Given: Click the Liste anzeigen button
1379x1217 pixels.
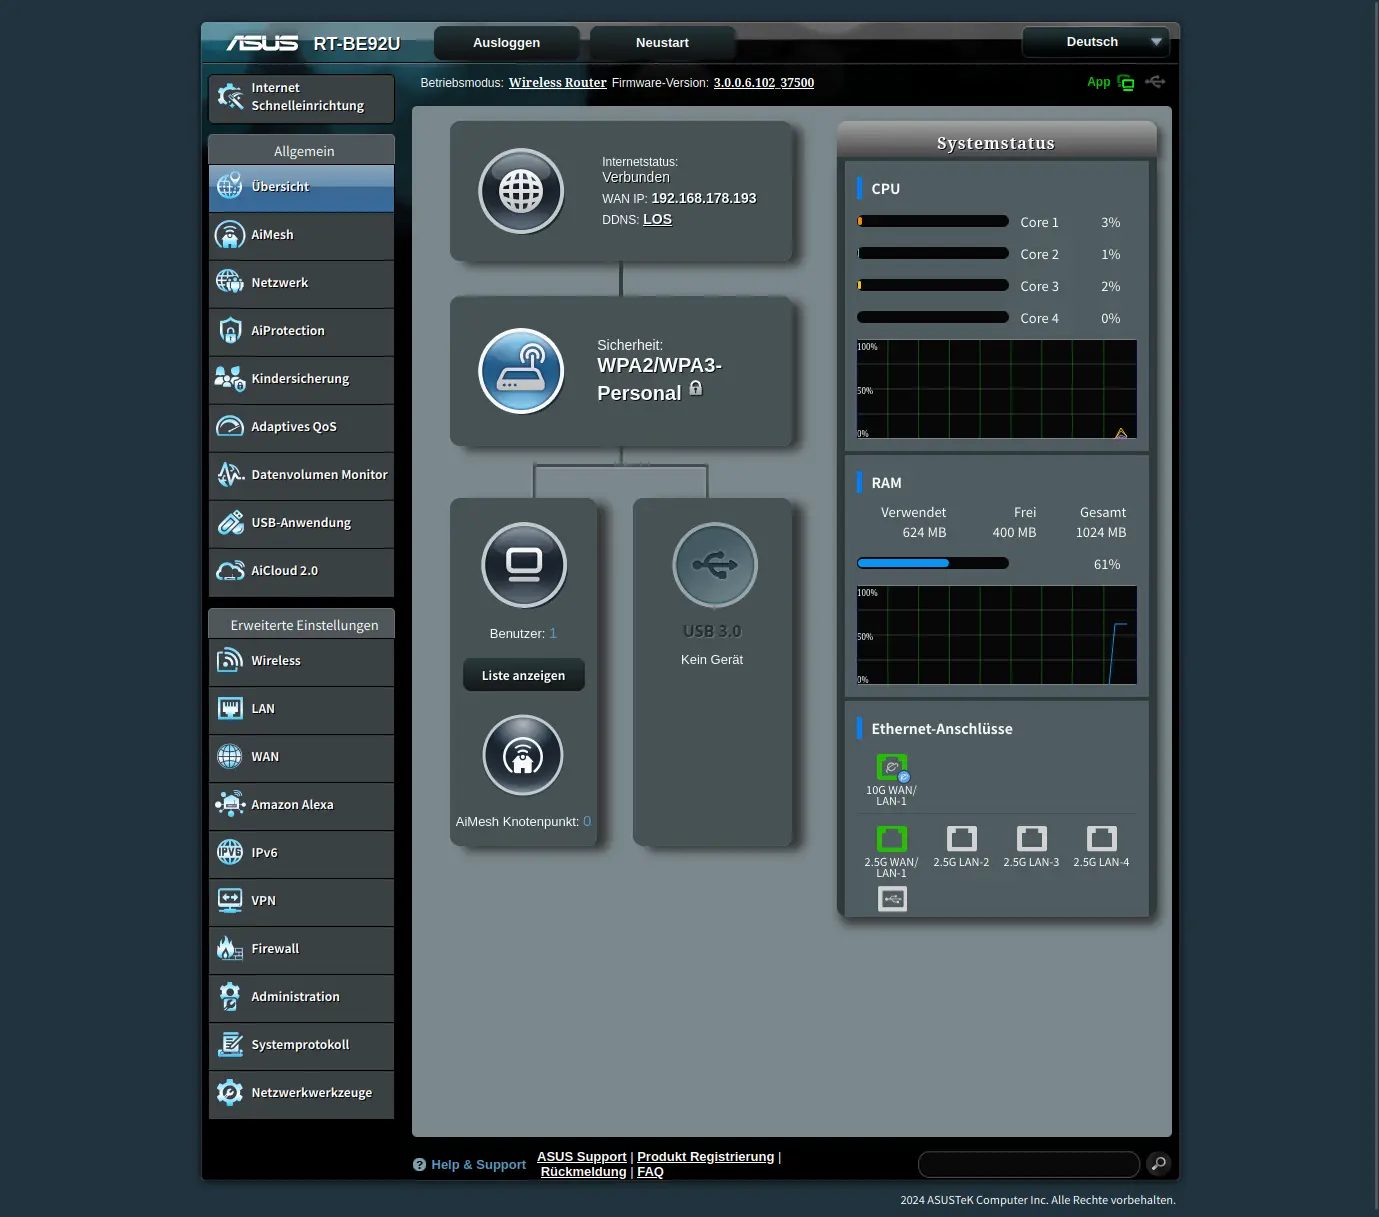Looking at the screenshot, I should [523, 676].
